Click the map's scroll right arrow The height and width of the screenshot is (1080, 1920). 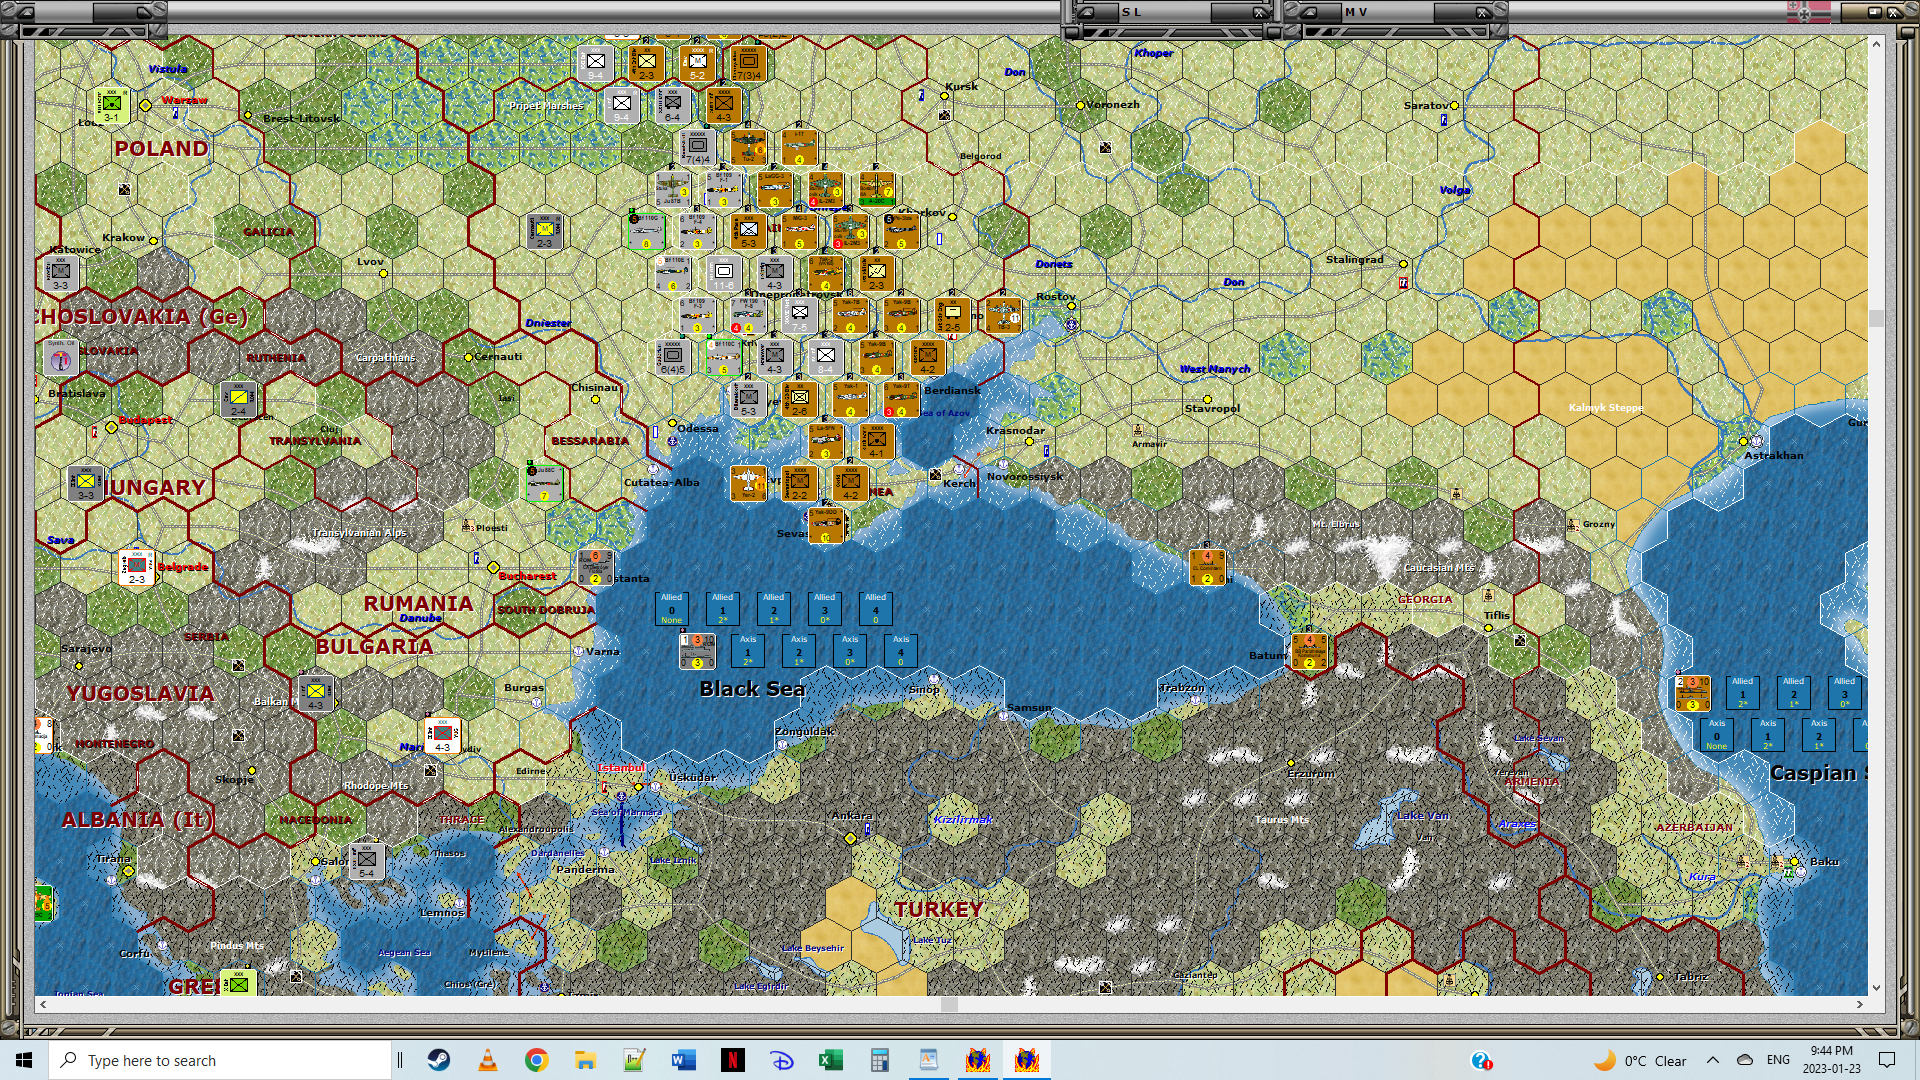click(x=1860, y=1004)
